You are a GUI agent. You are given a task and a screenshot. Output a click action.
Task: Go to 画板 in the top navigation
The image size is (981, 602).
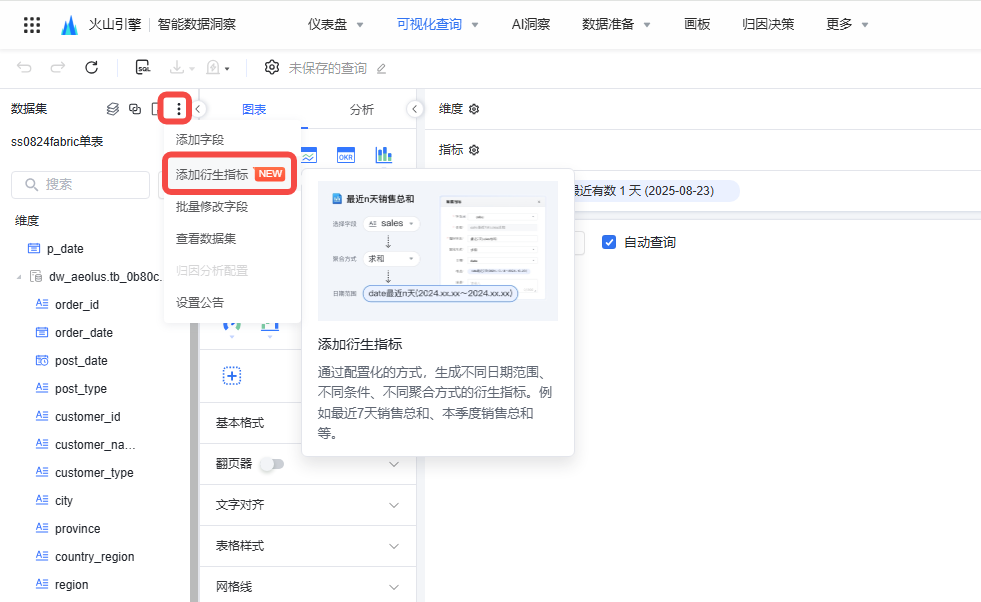coord(697,24)
